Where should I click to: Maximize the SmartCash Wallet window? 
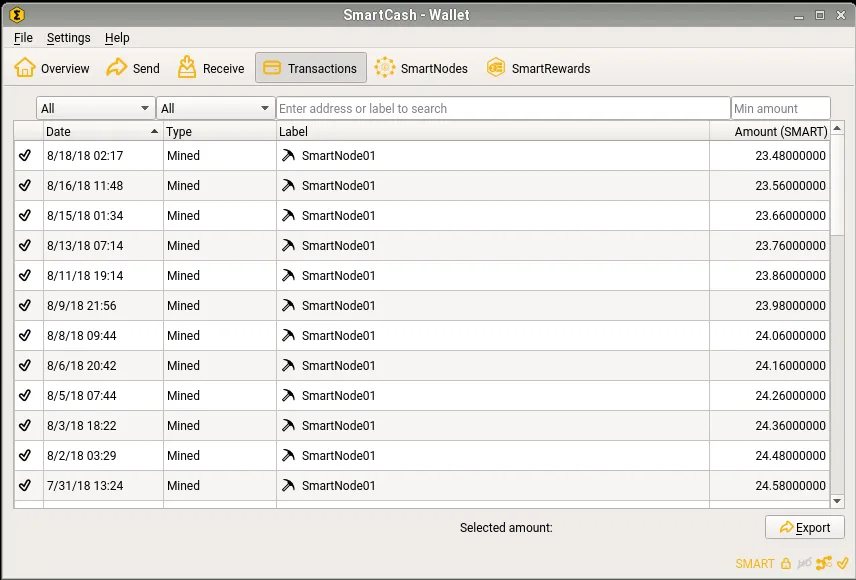click(819, 15)
